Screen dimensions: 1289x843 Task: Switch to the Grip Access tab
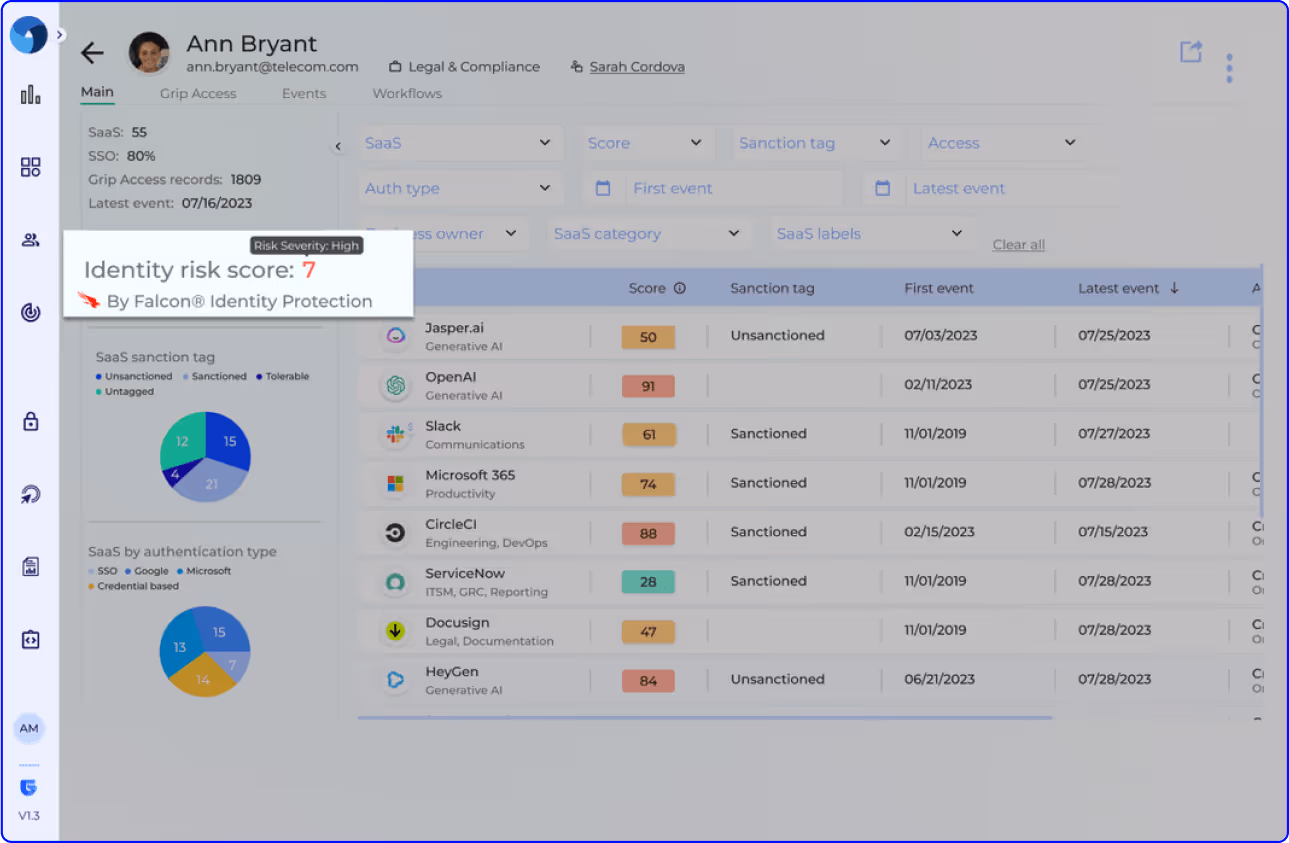pyautogui.click(x=198, y=94)
